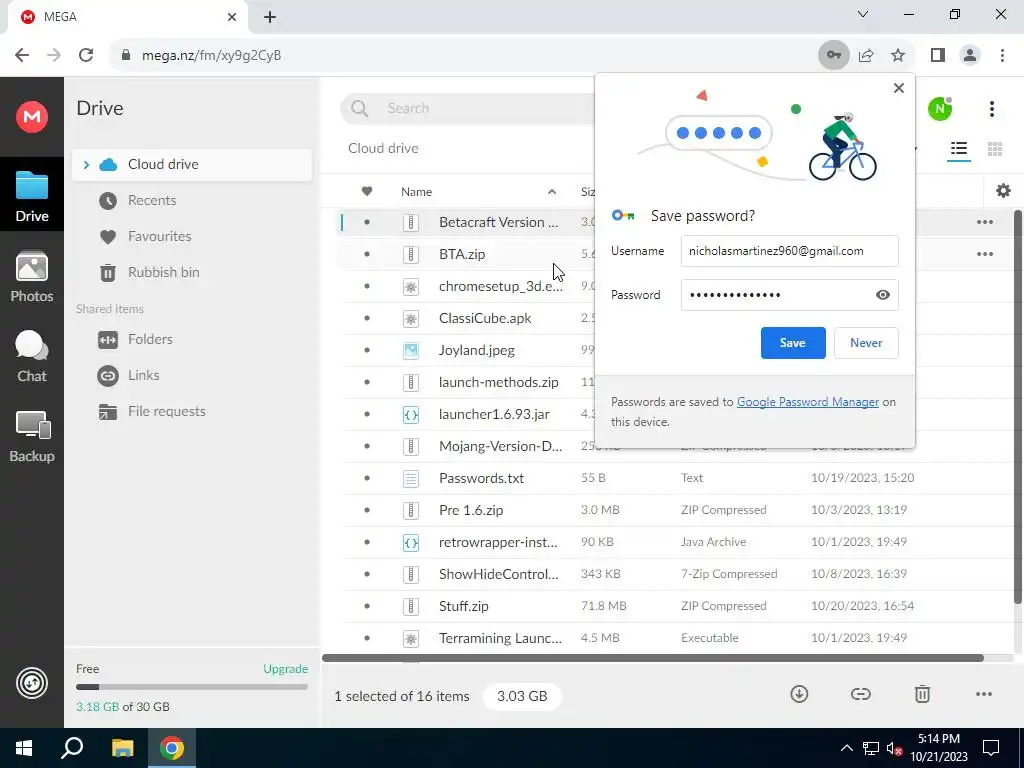Open the Chrome tab search chevron

tap(863, 14)
